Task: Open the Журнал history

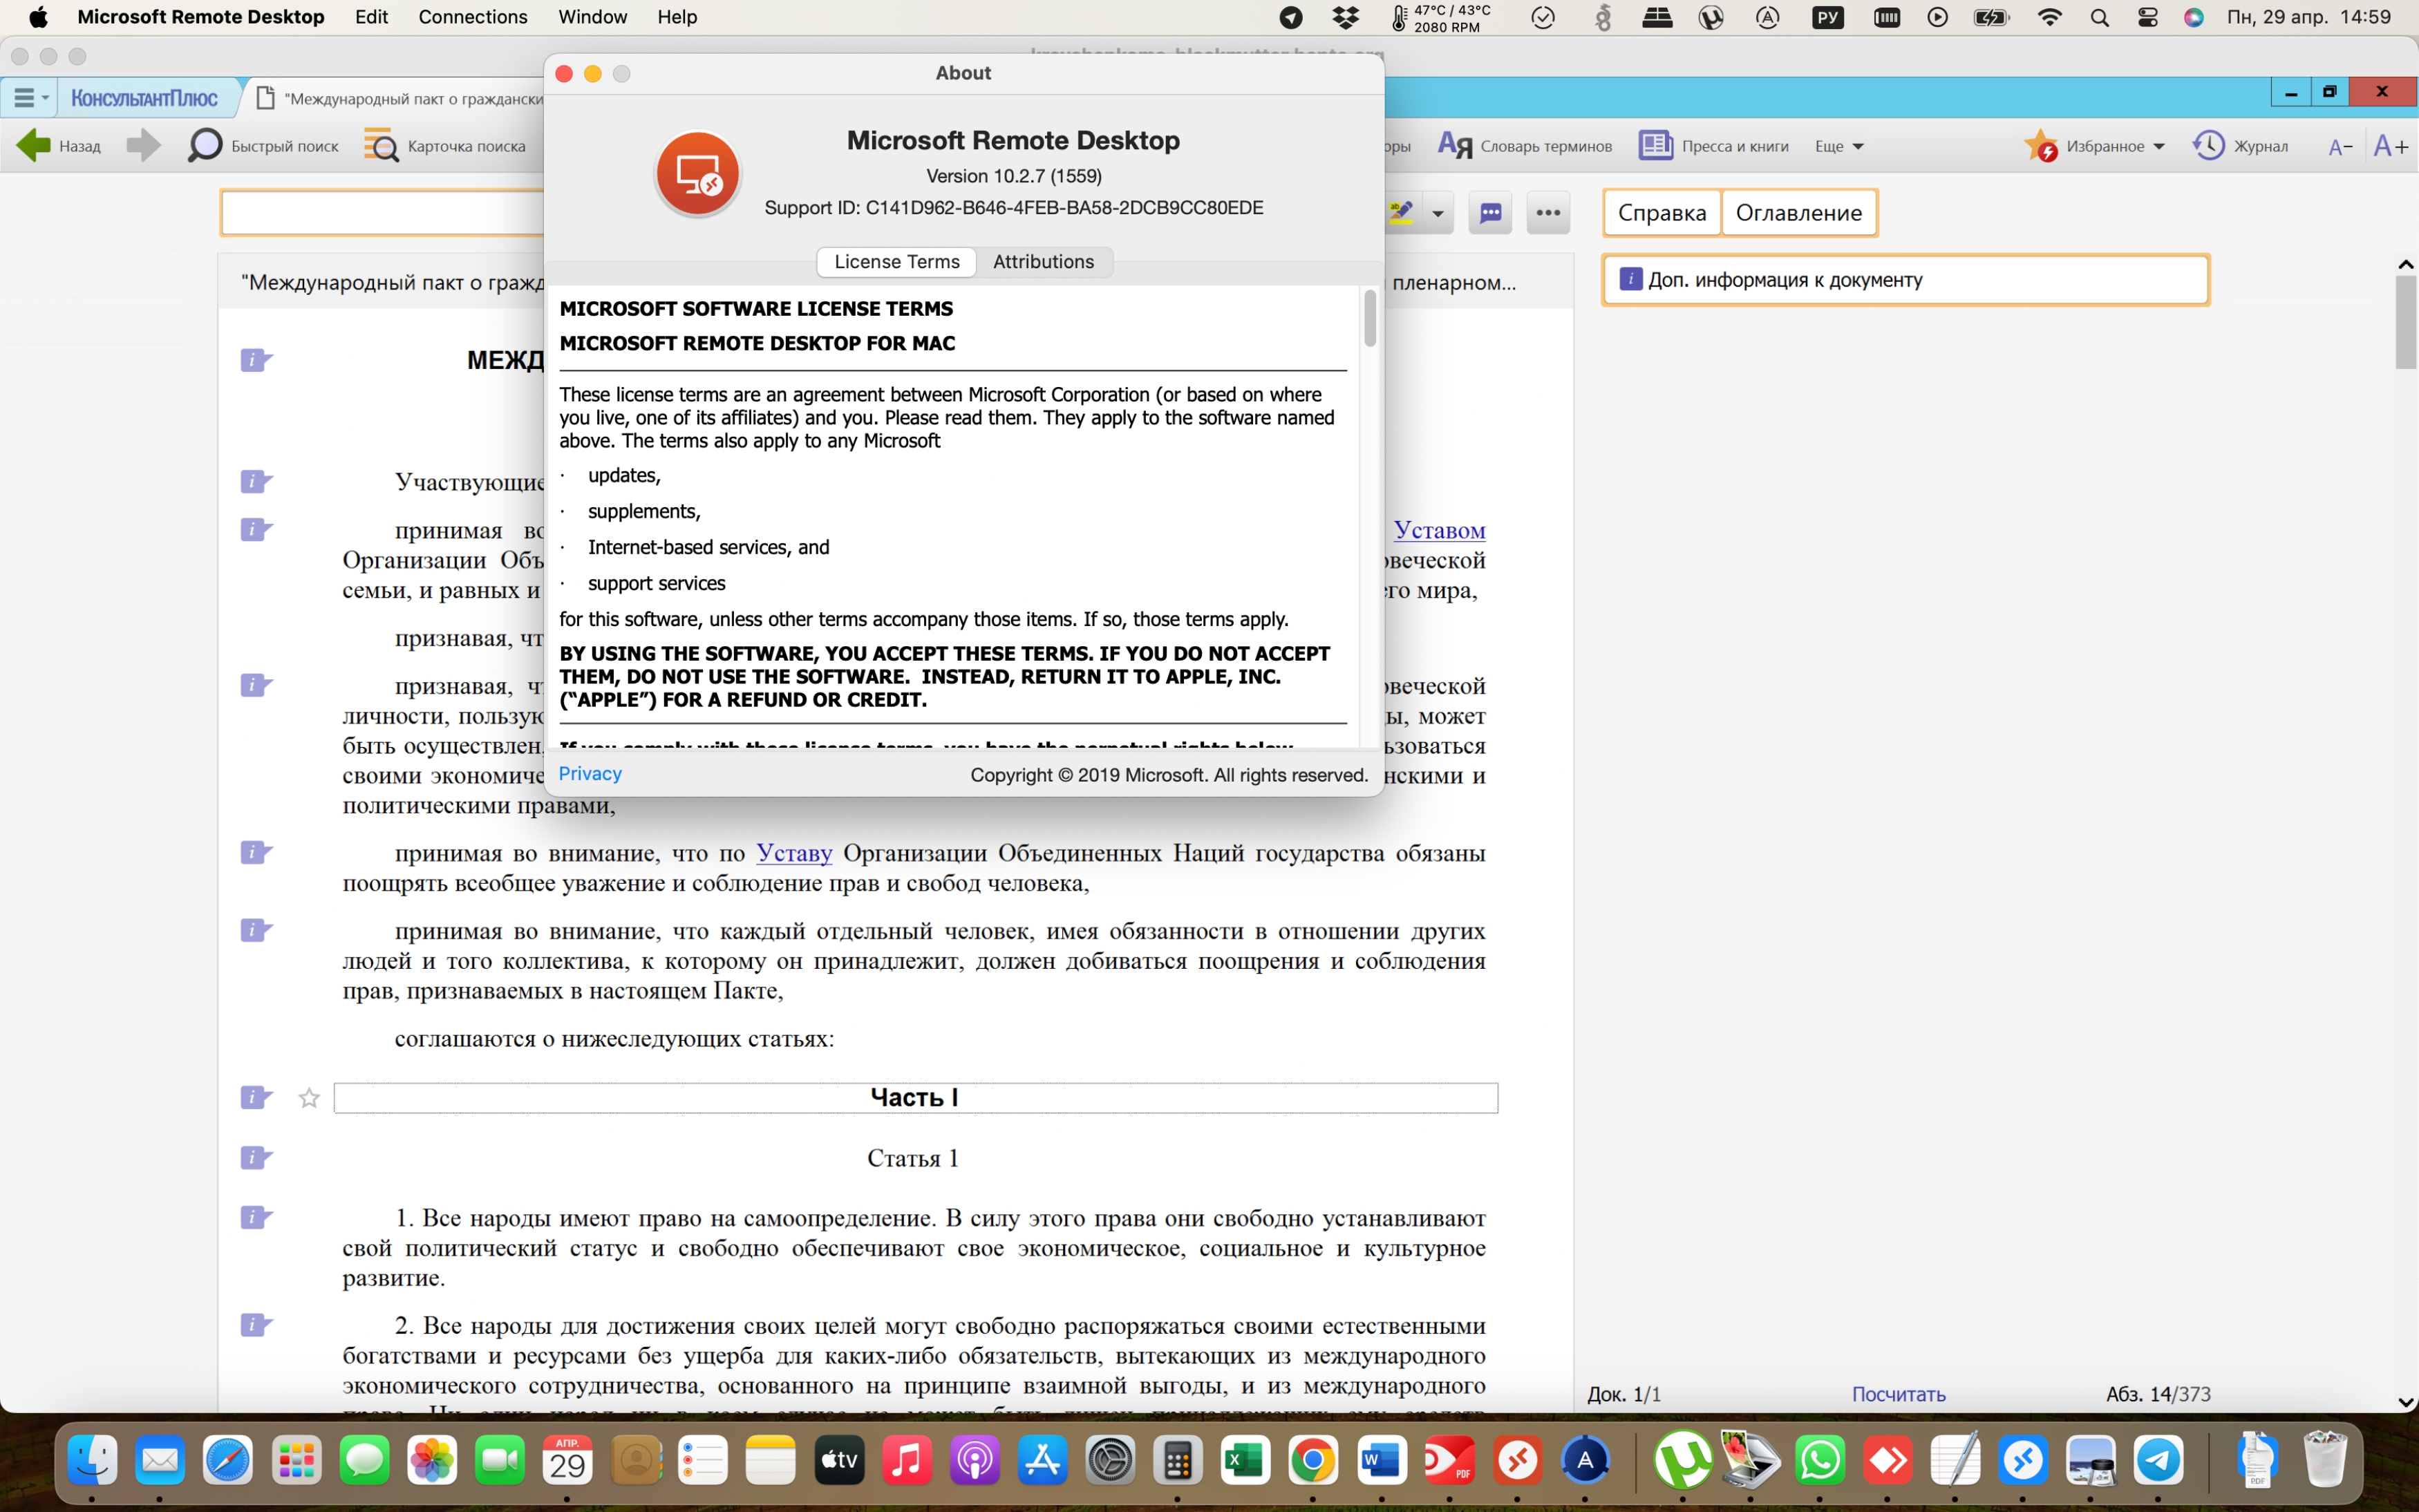Action: click(x=2241, y=146)
